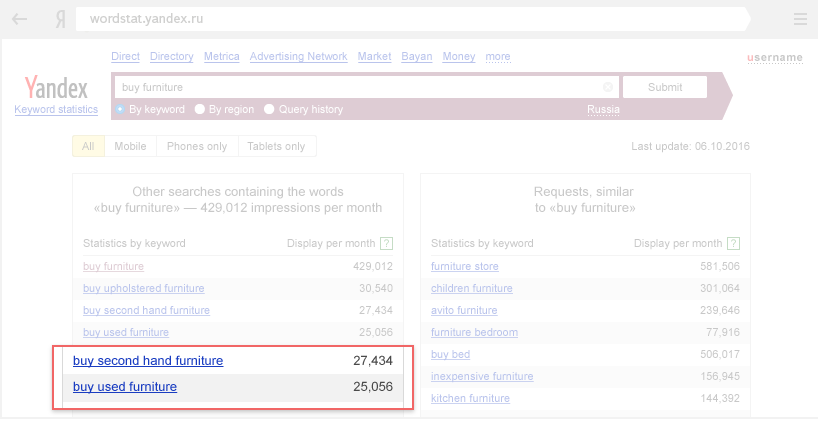Open the faded buy furniture keyword link
Screen dimensions: 818x423
click(x=113, y=266)
